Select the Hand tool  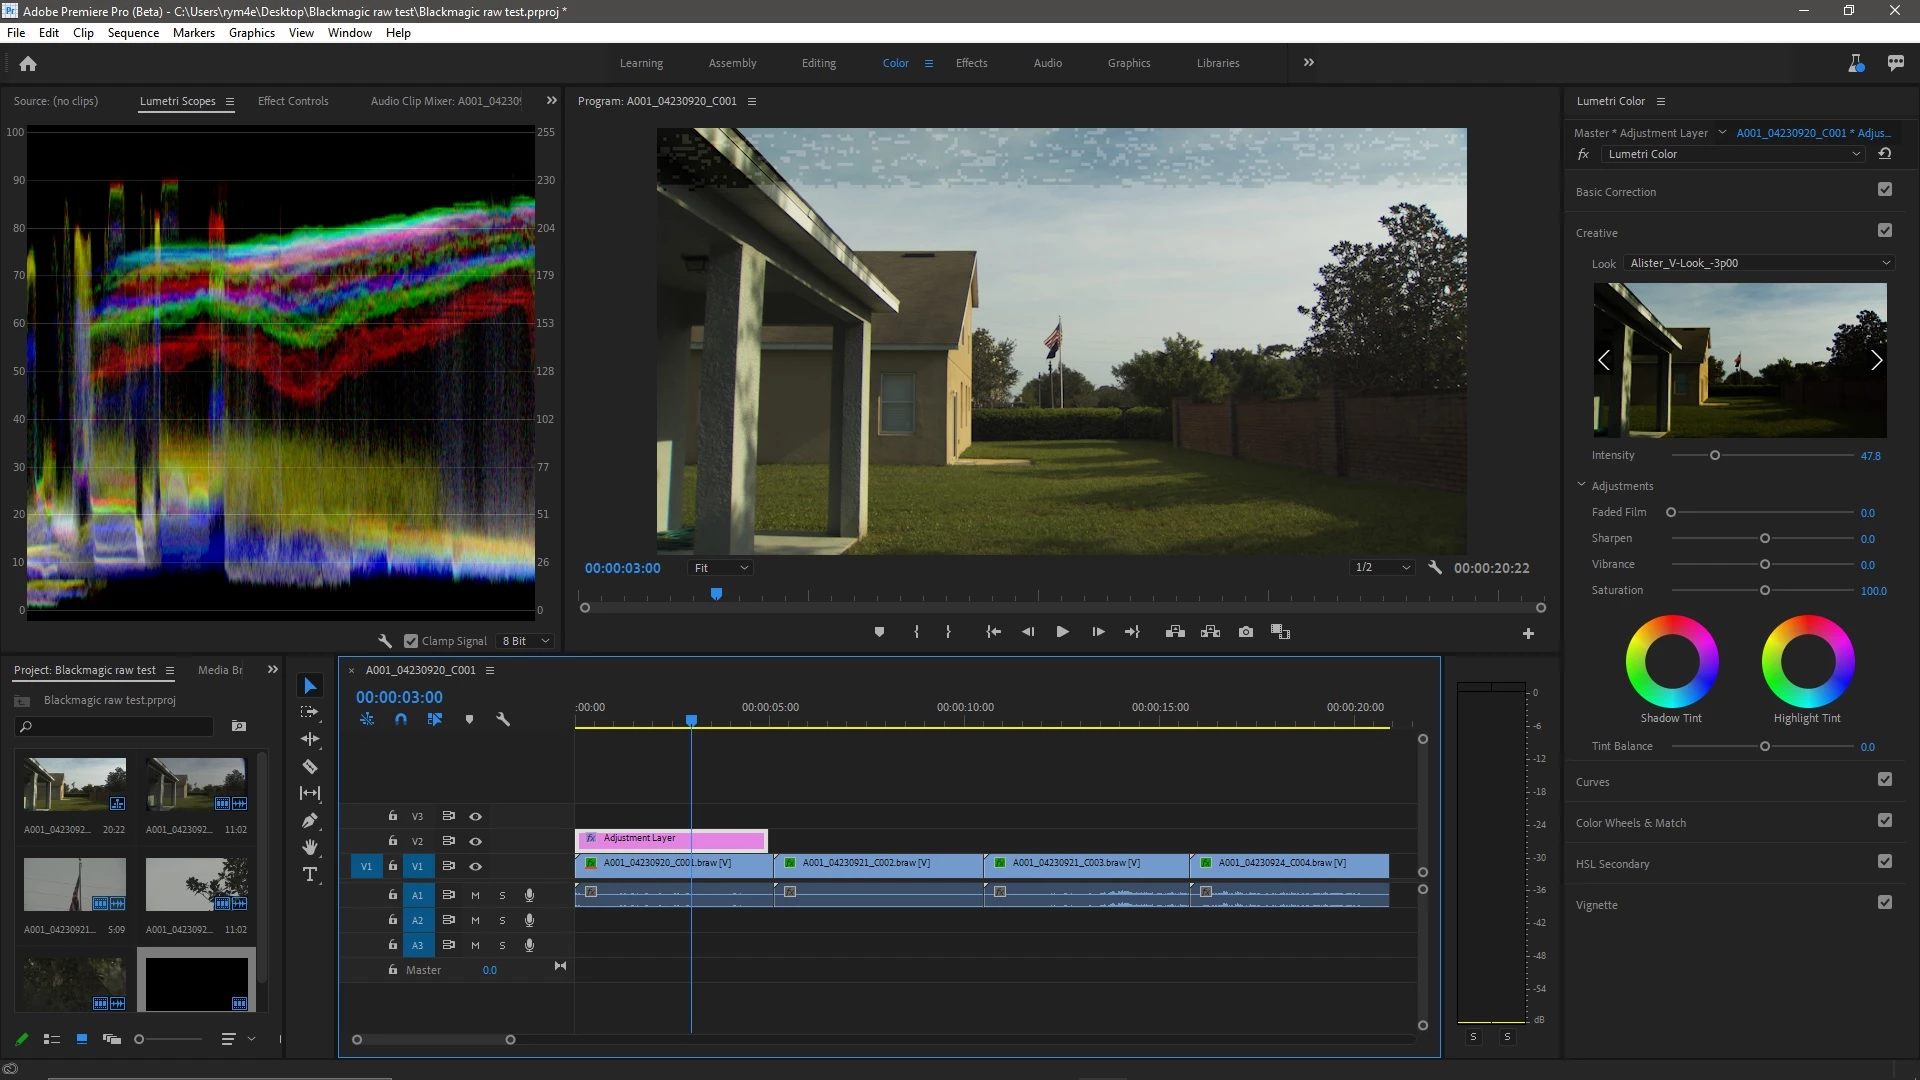coord(310,847)
